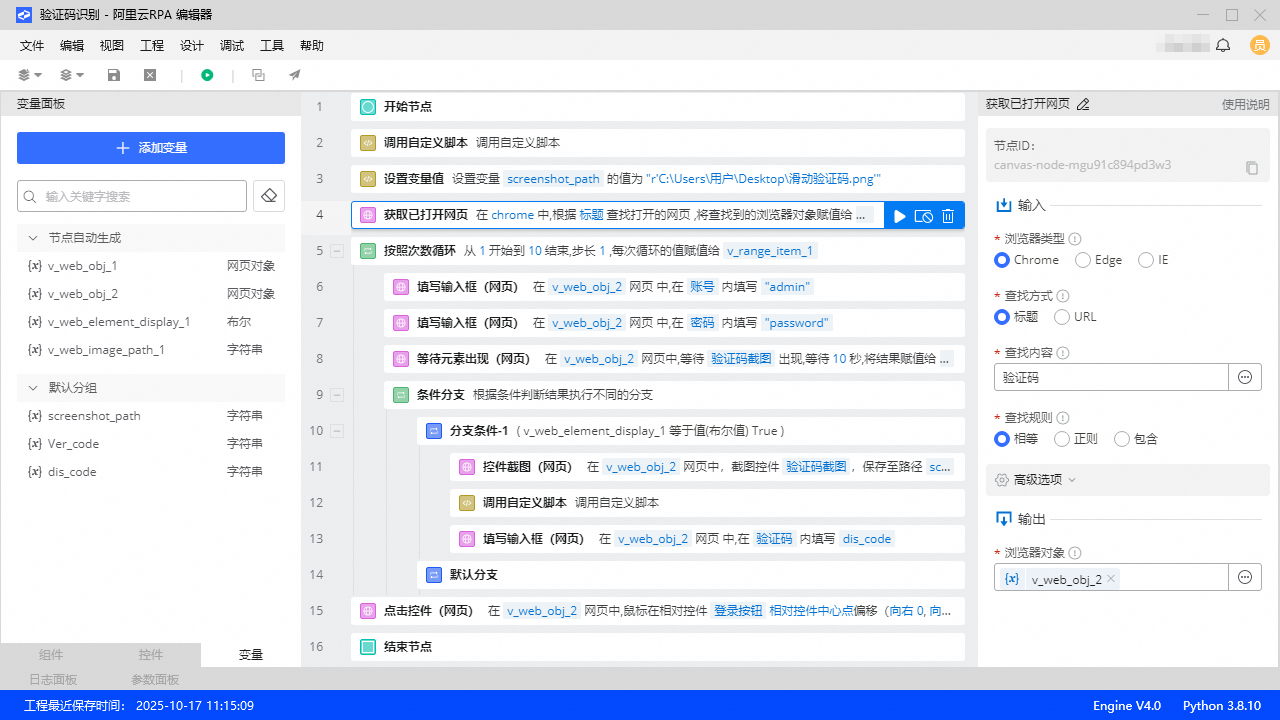1280x720 pixels.
Task: Open the notification bell
Action: pos(1223,45)
